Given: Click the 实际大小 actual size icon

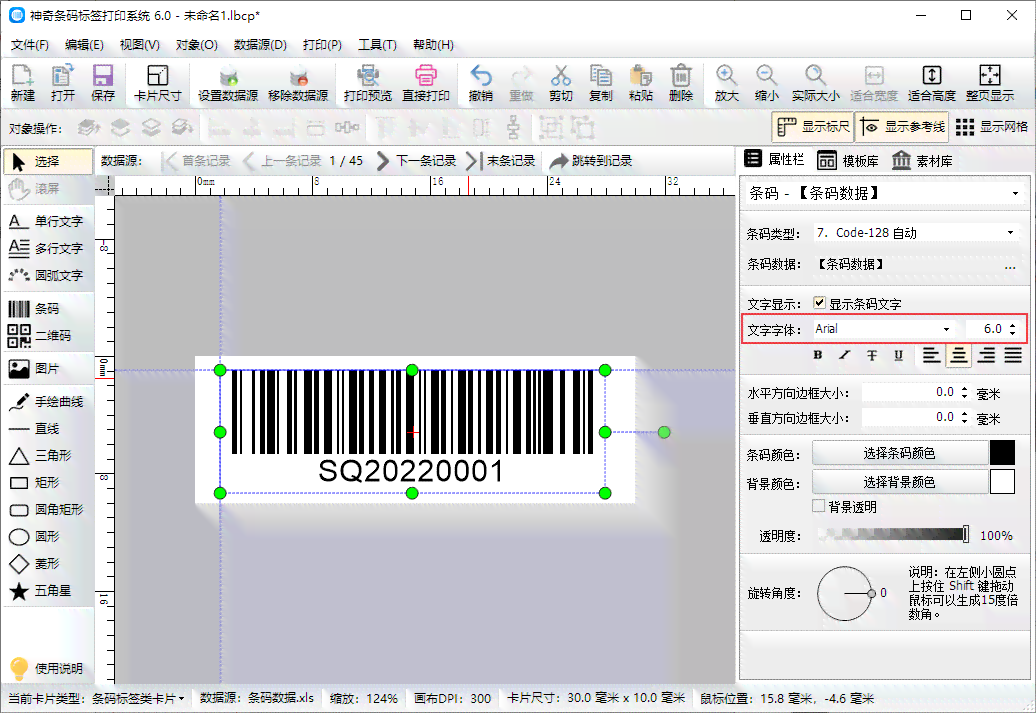Looking at the screenshot, I should pos(816,83).
